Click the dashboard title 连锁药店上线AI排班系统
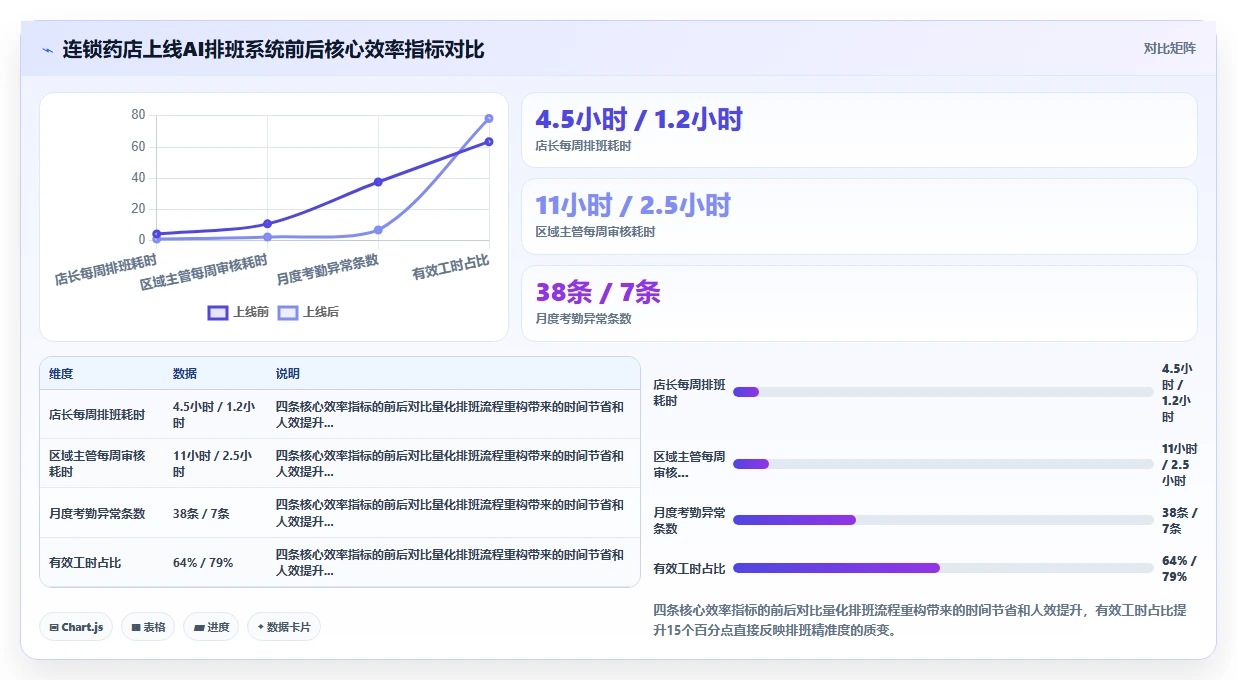 click(273, 49)
